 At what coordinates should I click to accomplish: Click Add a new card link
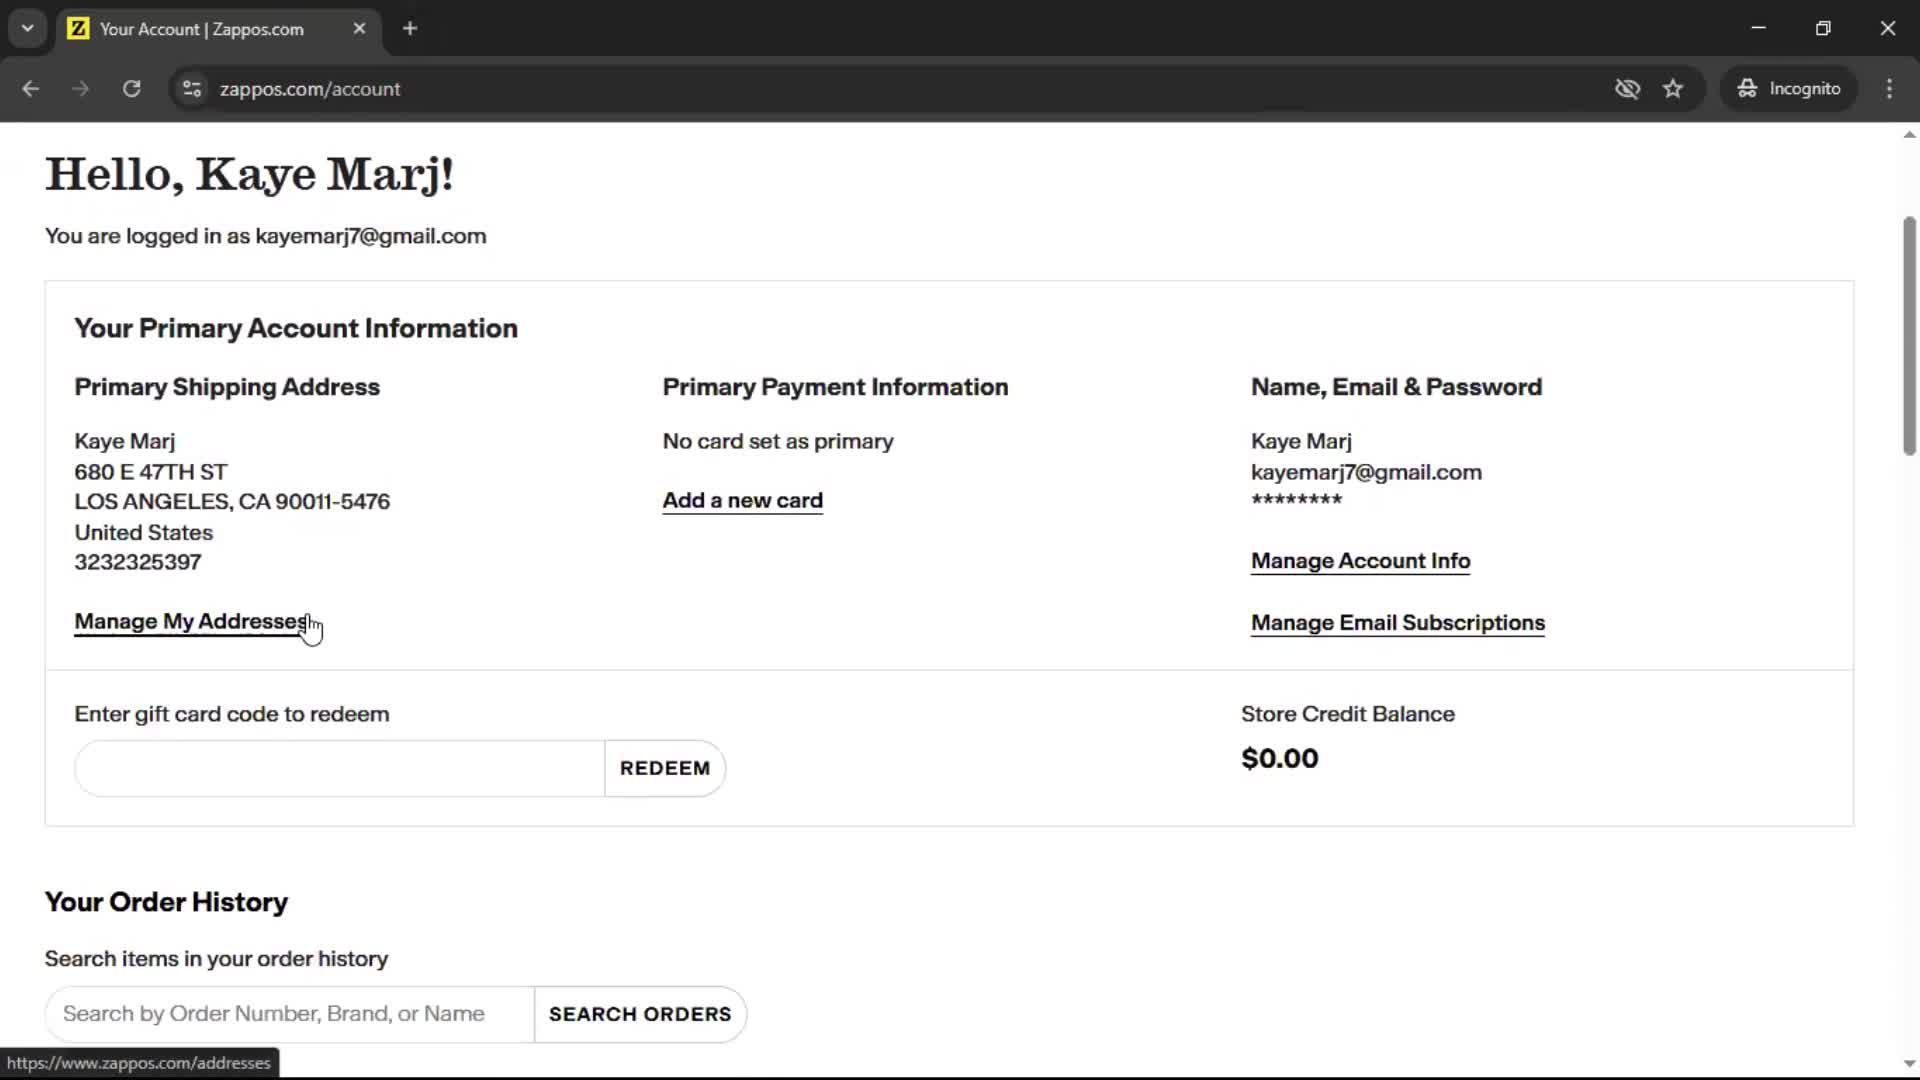(742, 501)
